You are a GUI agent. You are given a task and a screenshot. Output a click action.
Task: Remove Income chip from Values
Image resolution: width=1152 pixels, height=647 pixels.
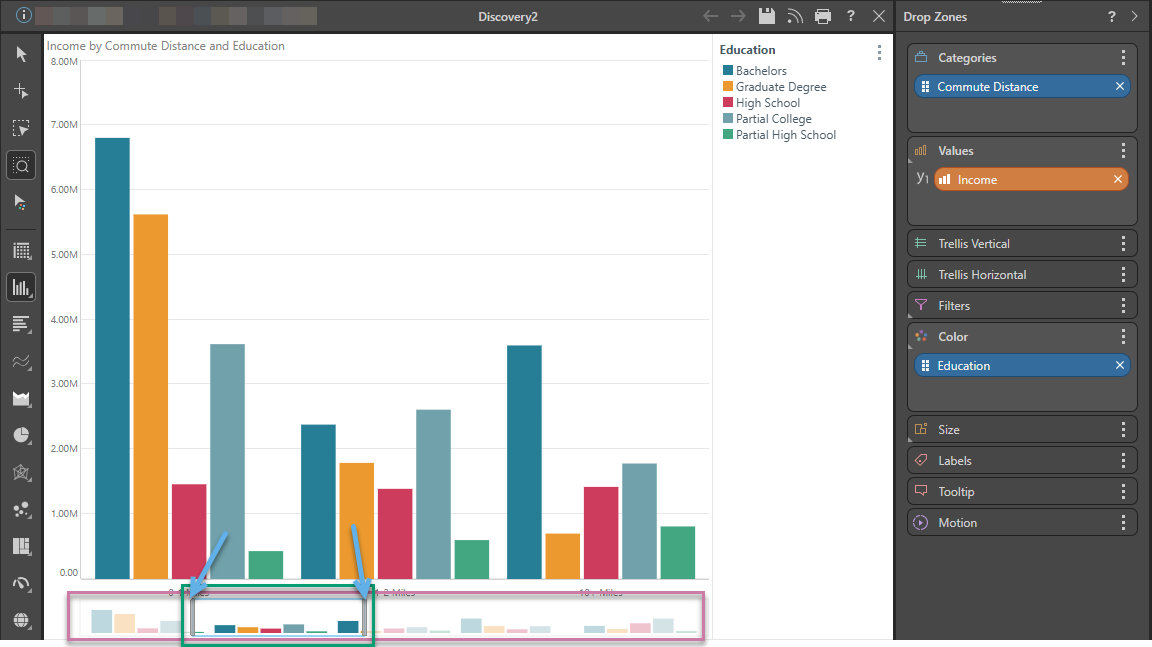click(1118, 180)
